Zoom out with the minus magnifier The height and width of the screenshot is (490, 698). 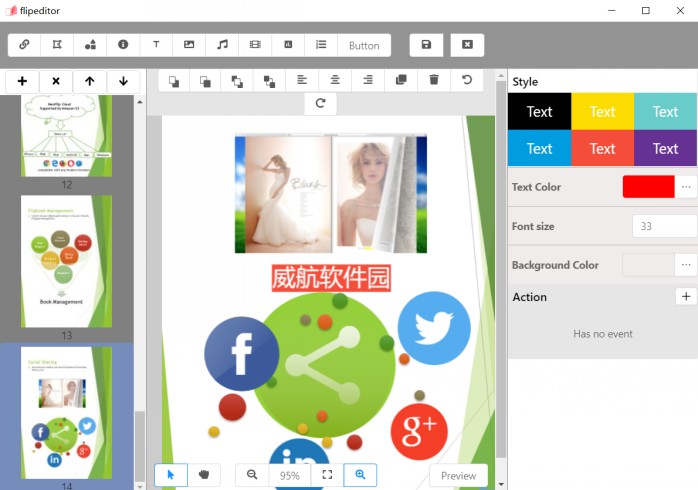click(x=252, y=475)
